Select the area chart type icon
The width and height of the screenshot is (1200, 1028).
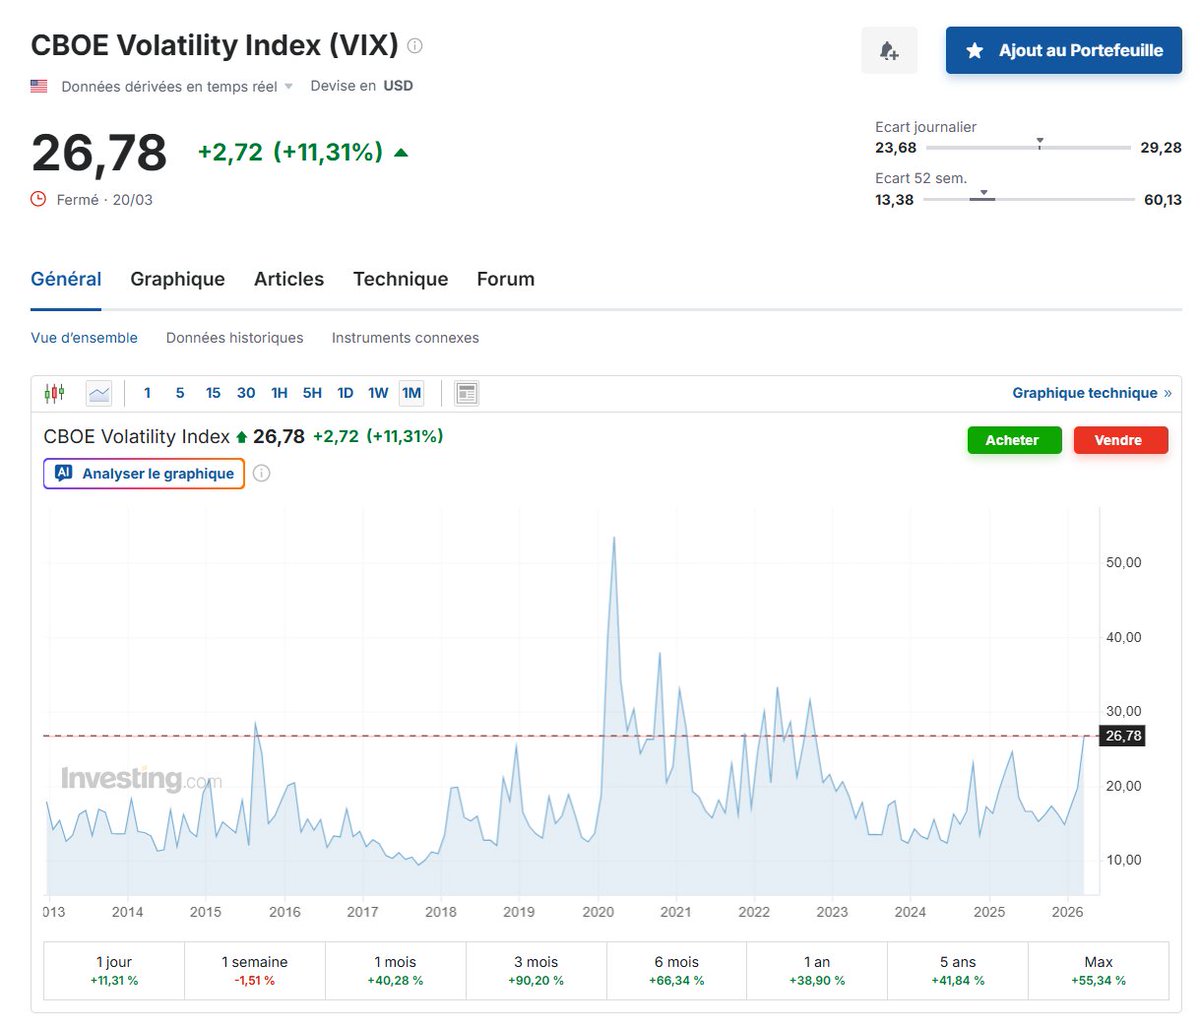99,393
